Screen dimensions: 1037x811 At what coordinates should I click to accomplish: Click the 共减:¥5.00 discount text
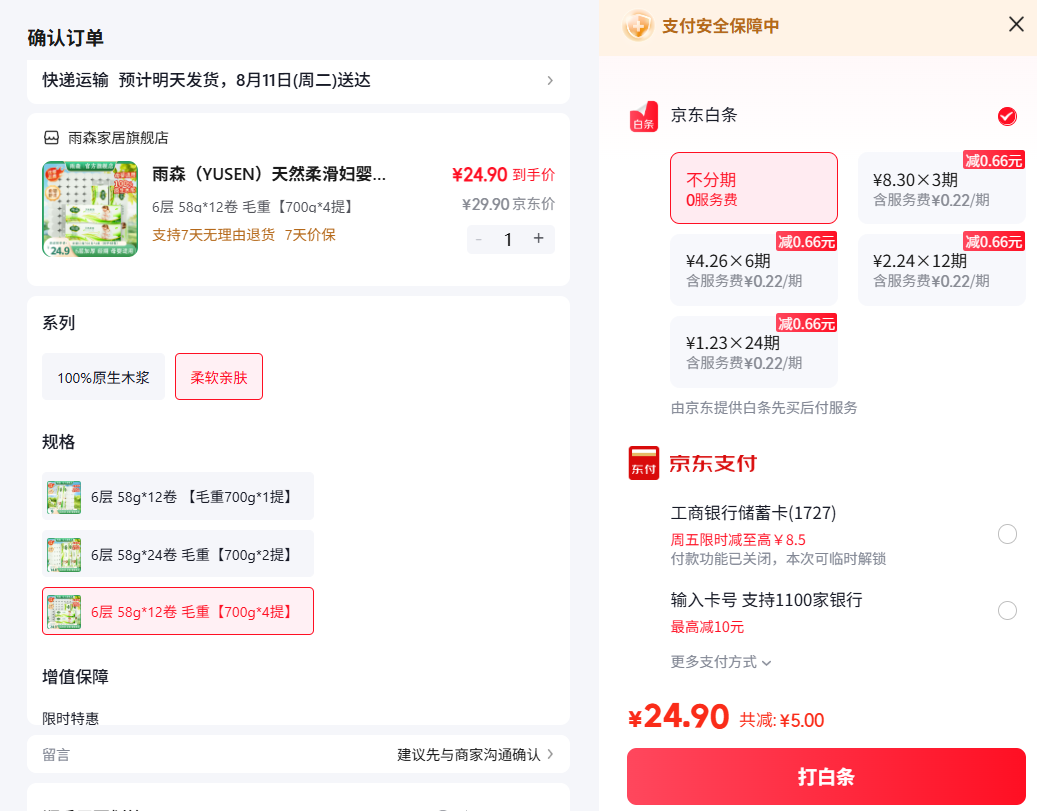pyautogui.click(x=782, y=720)
